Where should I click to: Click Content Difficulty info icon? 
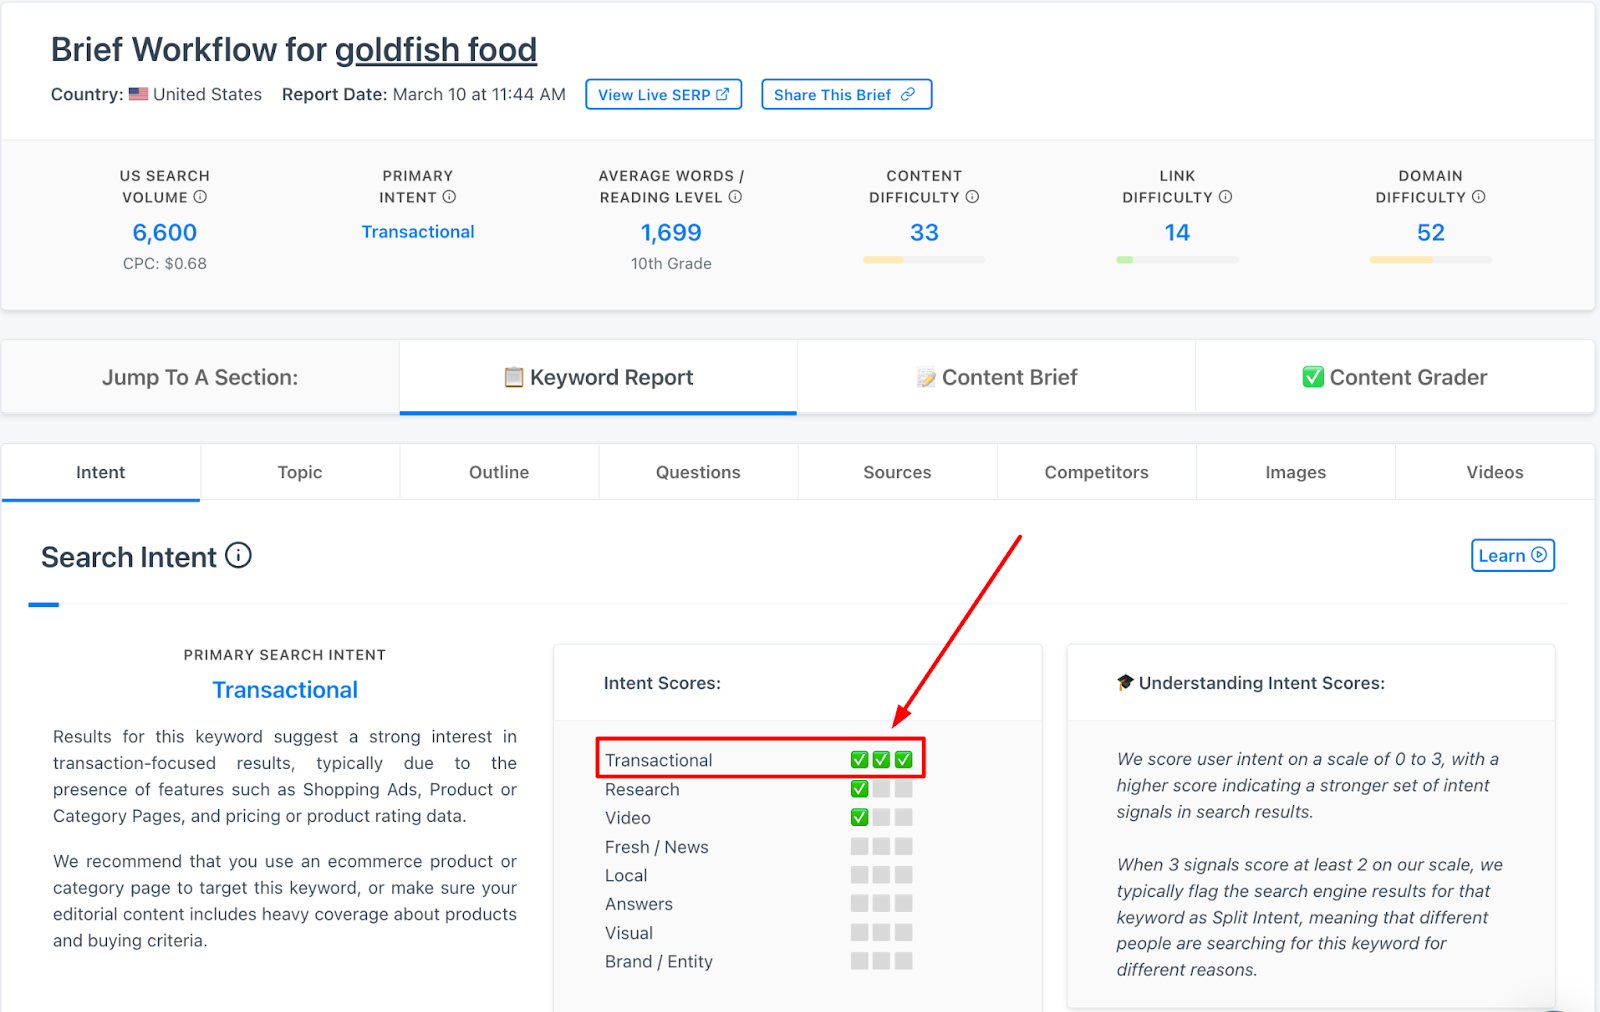tap(972, 197)
